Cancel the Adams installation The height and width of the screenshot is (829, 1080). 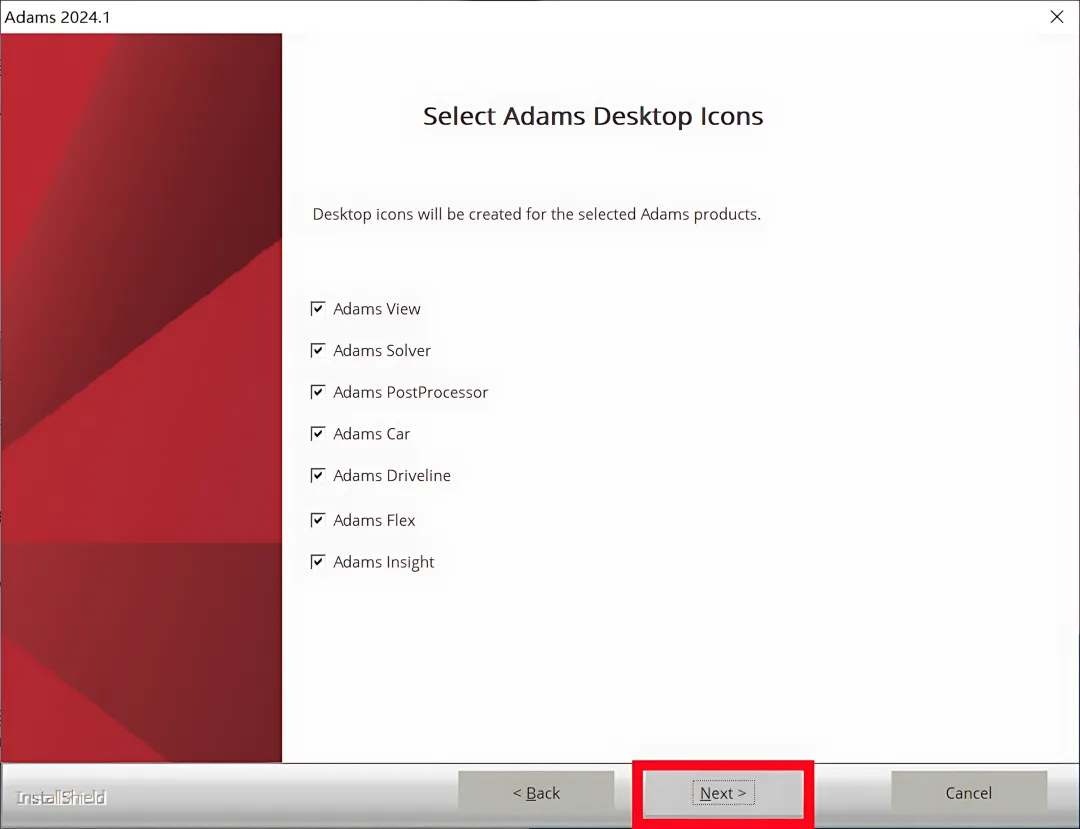pyautogui.click(x=968, y=793)
